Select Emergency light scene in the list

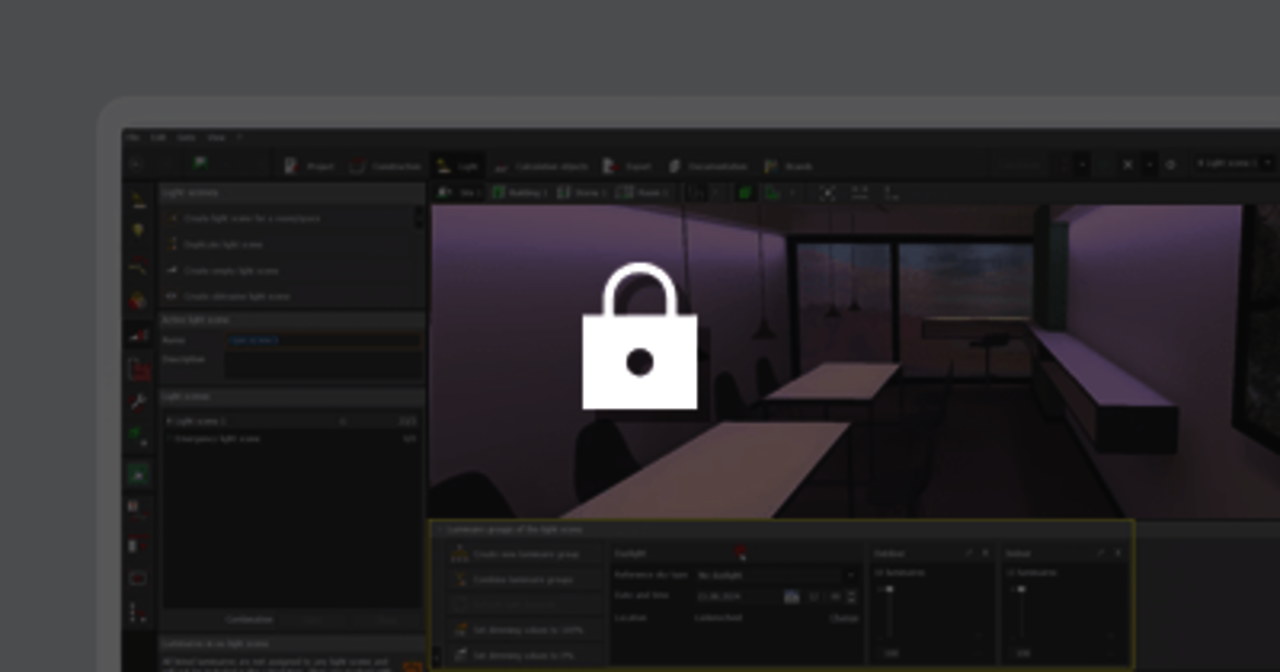click(x=218, y=439)
